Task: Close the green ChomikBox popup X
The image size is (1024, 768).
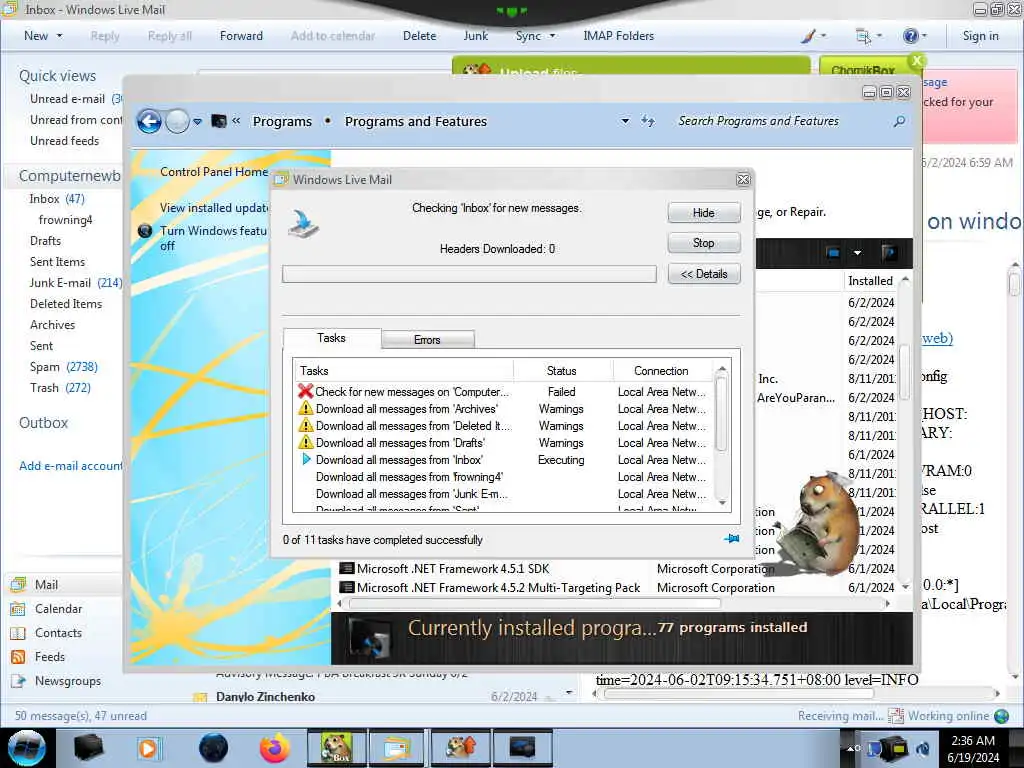Action: [x=917, y=61]
